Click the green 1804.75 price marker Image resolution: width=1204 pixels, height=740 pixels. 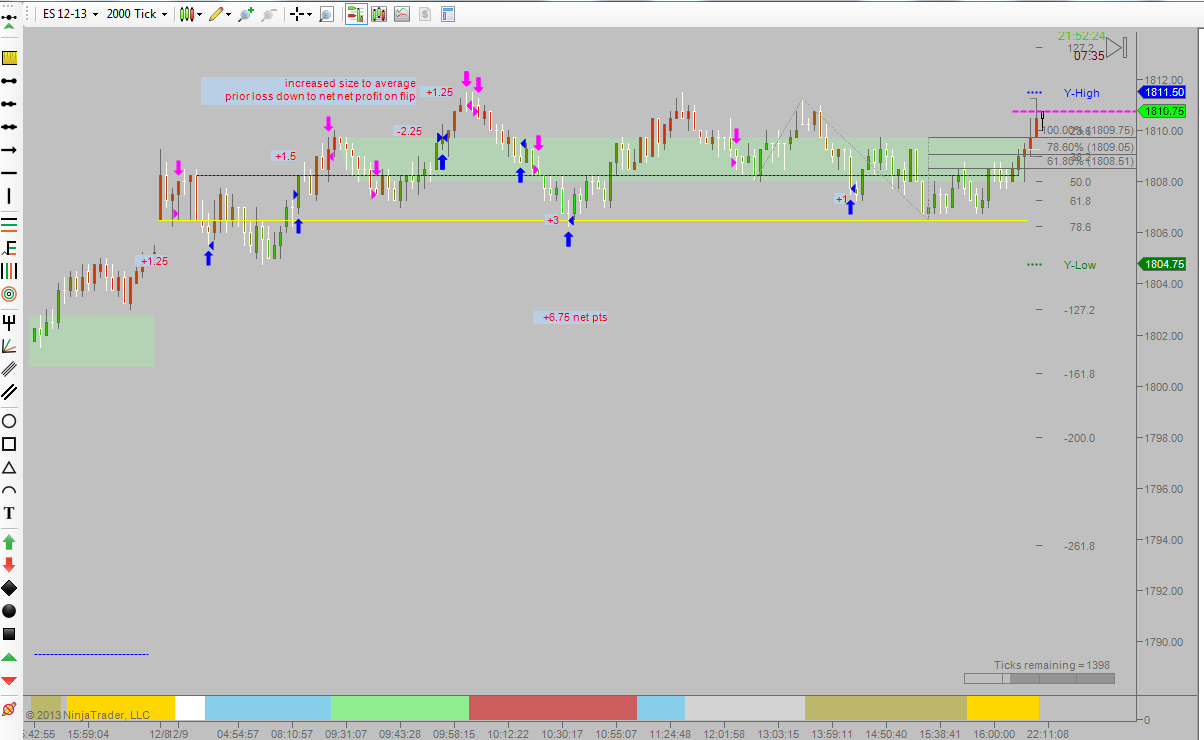1161,265
